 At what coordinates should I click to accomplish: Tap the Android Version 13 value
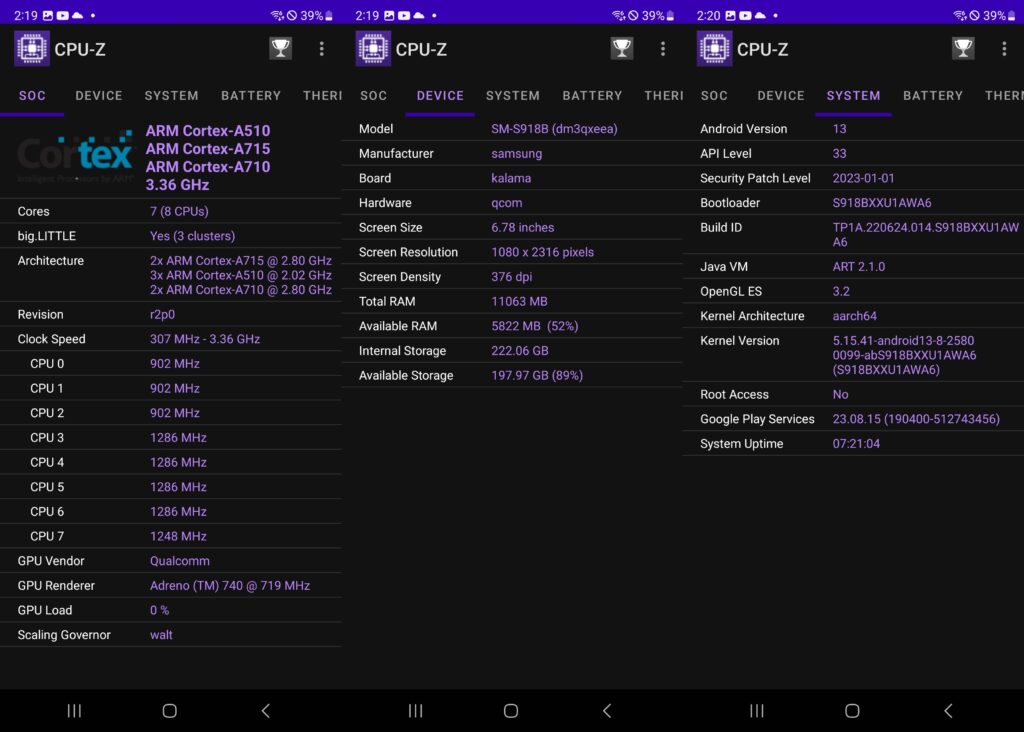pyautogui.click(x=840, y=129)
